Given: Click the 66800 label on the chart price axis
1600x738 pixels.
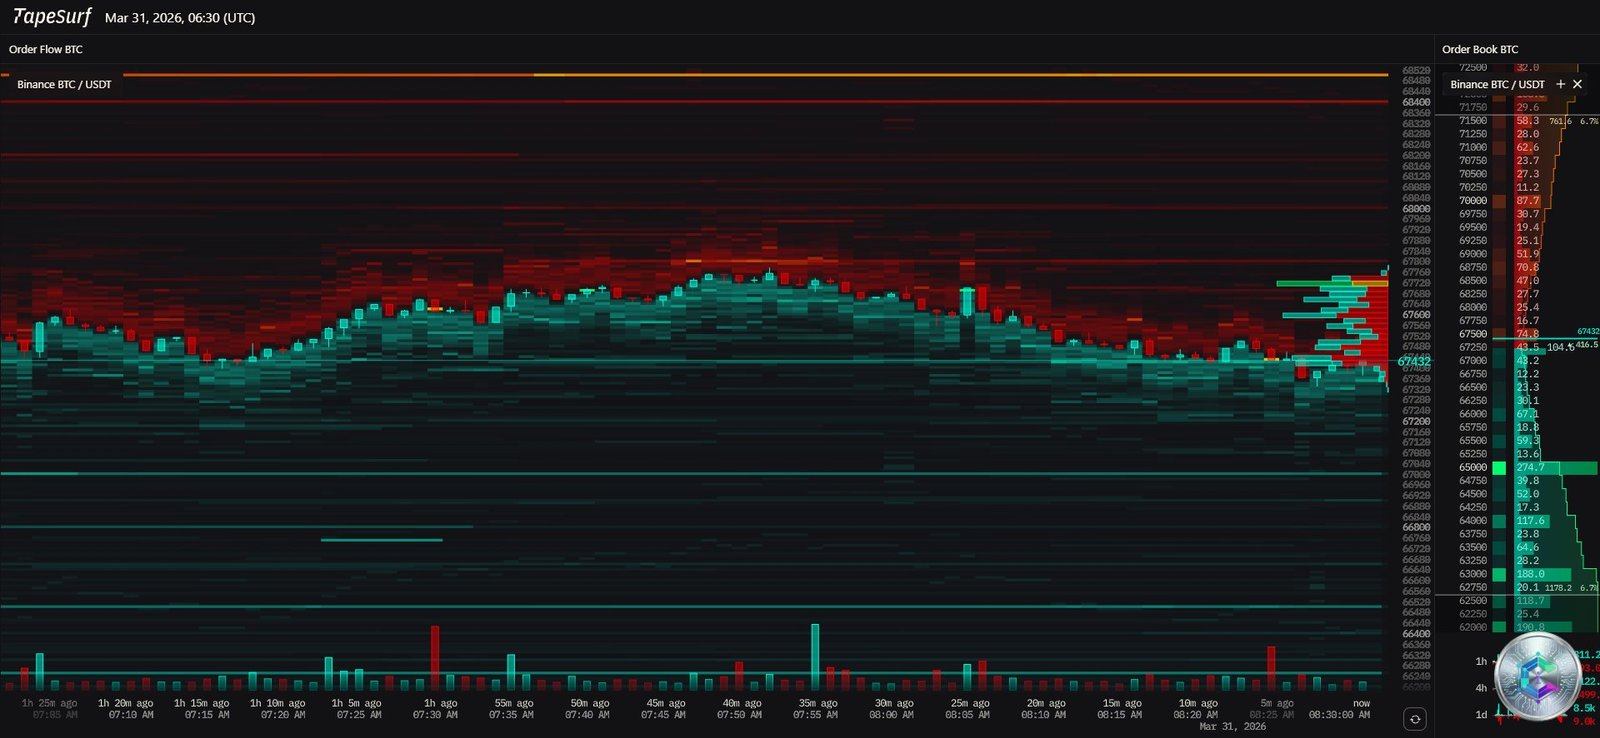Looking at the screenshot, I should pos(1415,527).
